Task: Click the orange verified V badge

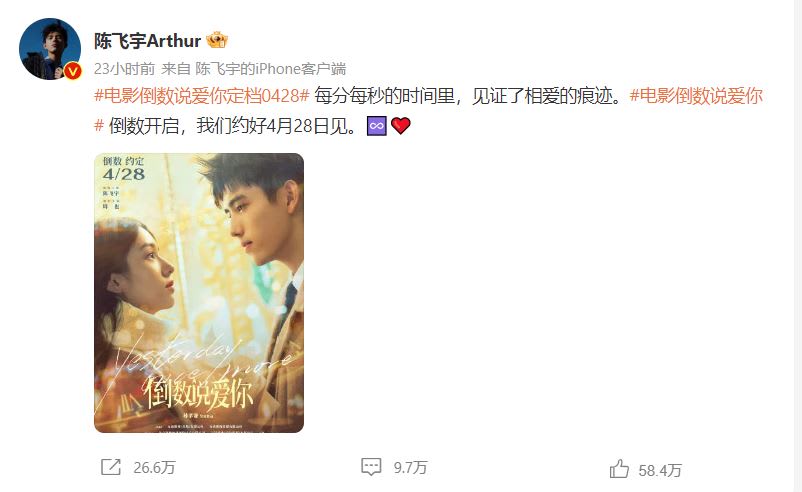Action: (x=73, y=71)
